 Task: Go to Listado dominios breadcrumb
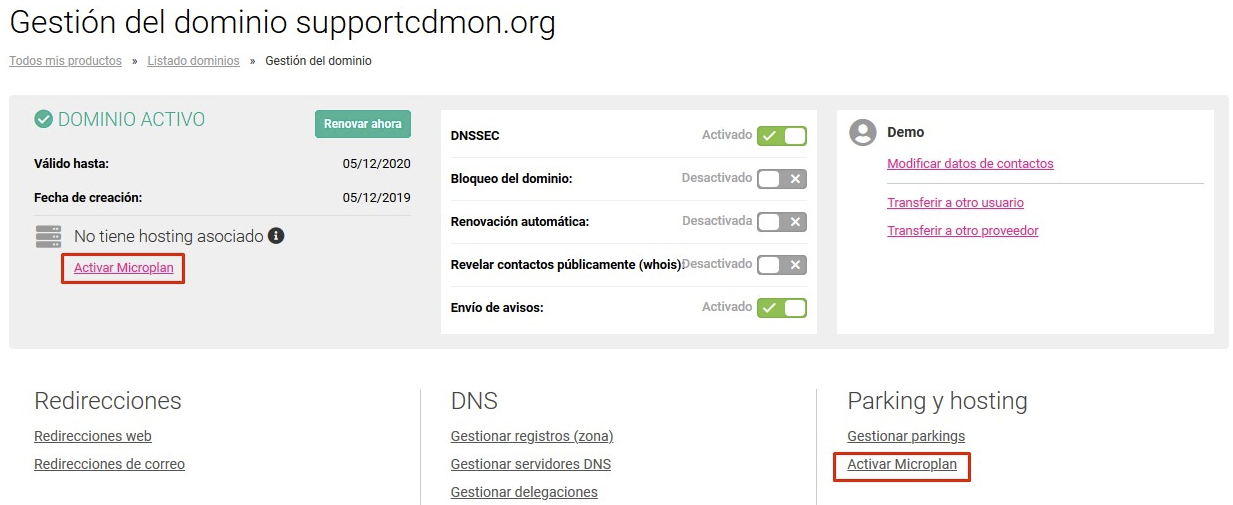coord(193,61)
